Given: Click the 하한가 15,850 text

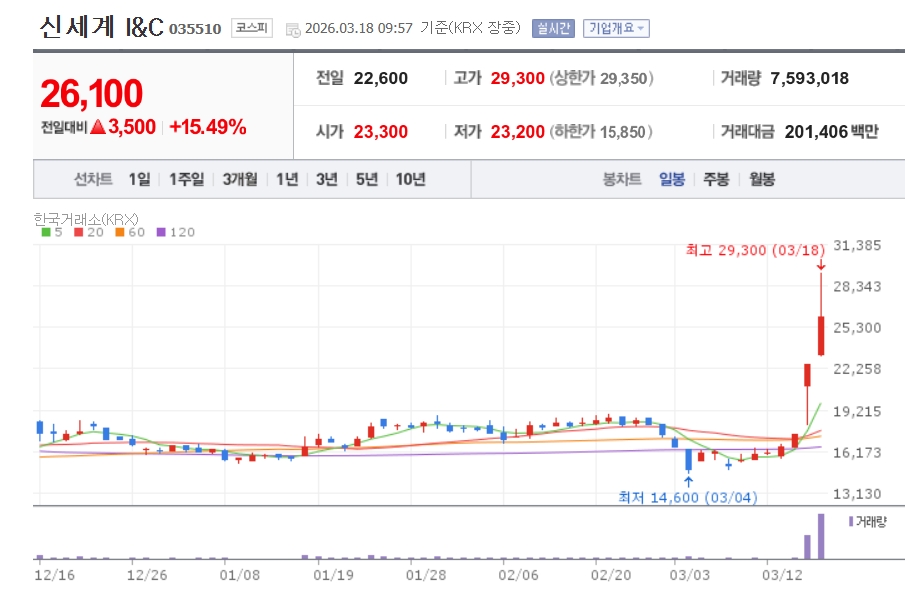Looking at the screenshot, I should click(601, 132).
